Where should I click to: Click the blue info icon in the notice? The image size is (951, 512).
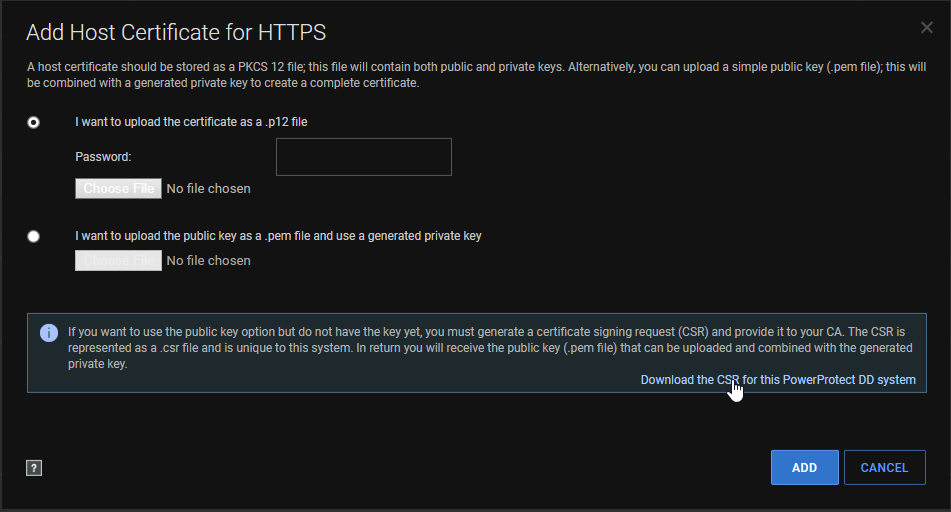tap(49, 332)
